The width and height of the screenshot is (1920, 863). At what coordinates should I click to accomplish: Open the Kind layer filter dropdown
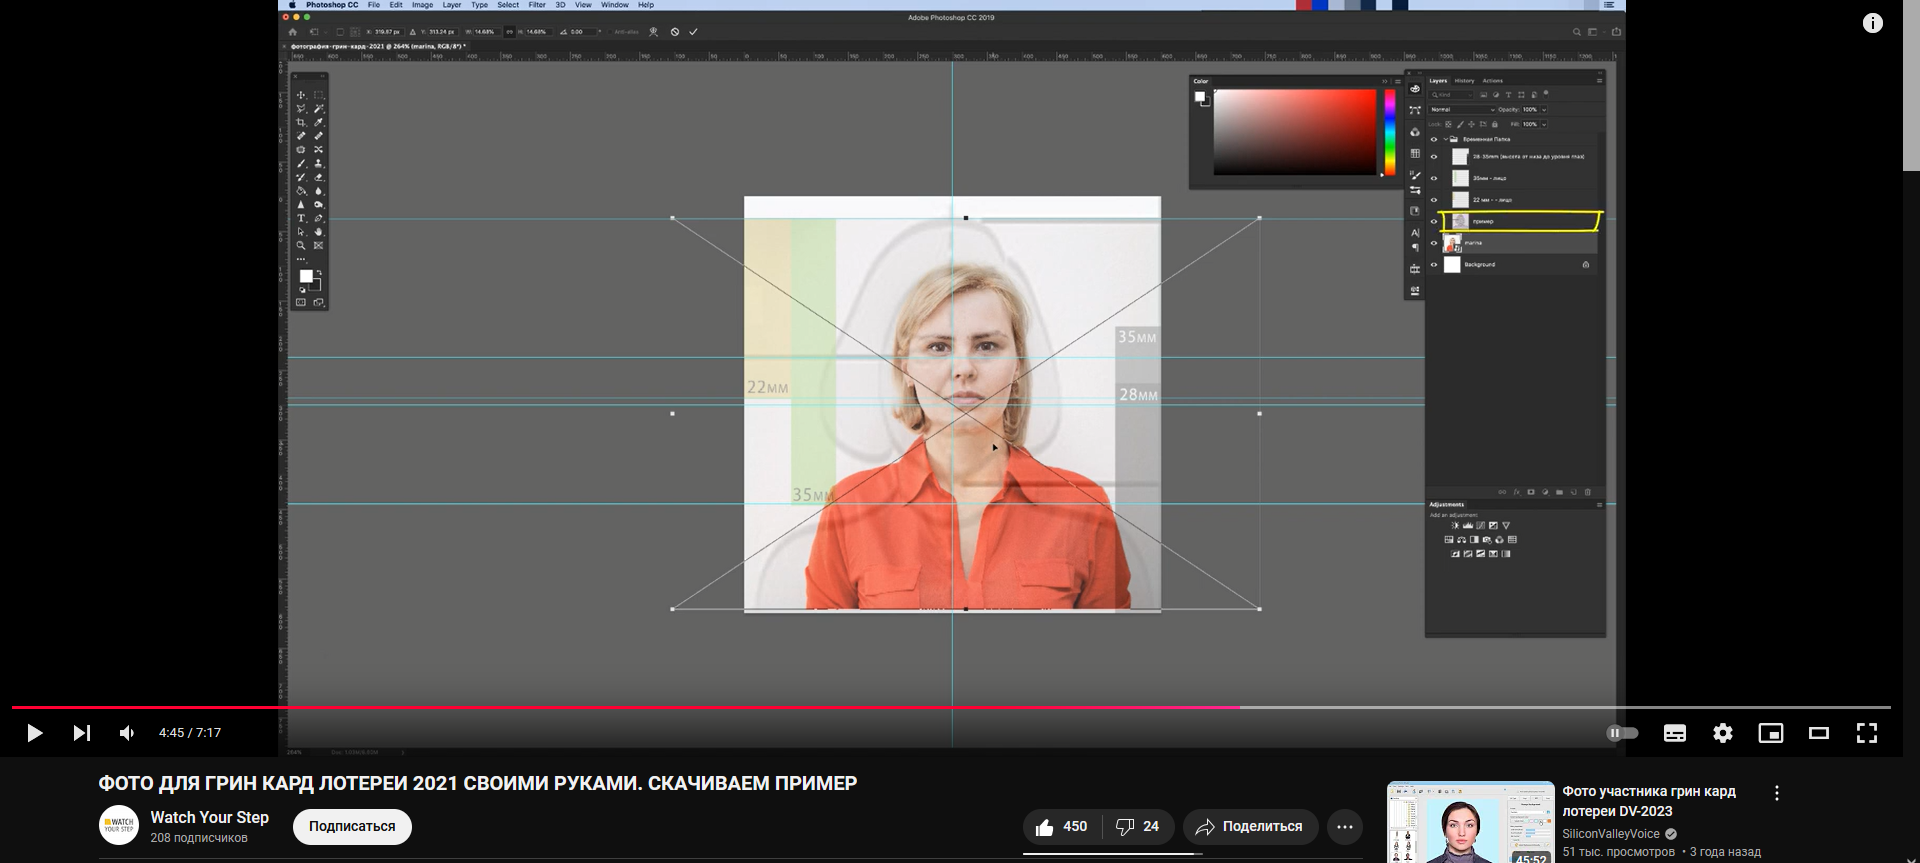[1450, 95]
